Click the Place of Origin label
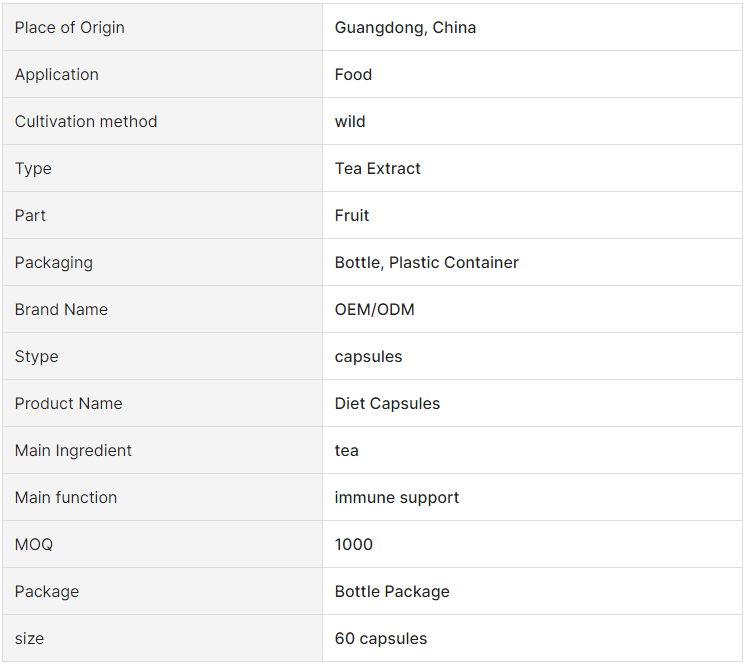Image resolution: width=745 pixels, height=665 pixels. pos(69,28)
